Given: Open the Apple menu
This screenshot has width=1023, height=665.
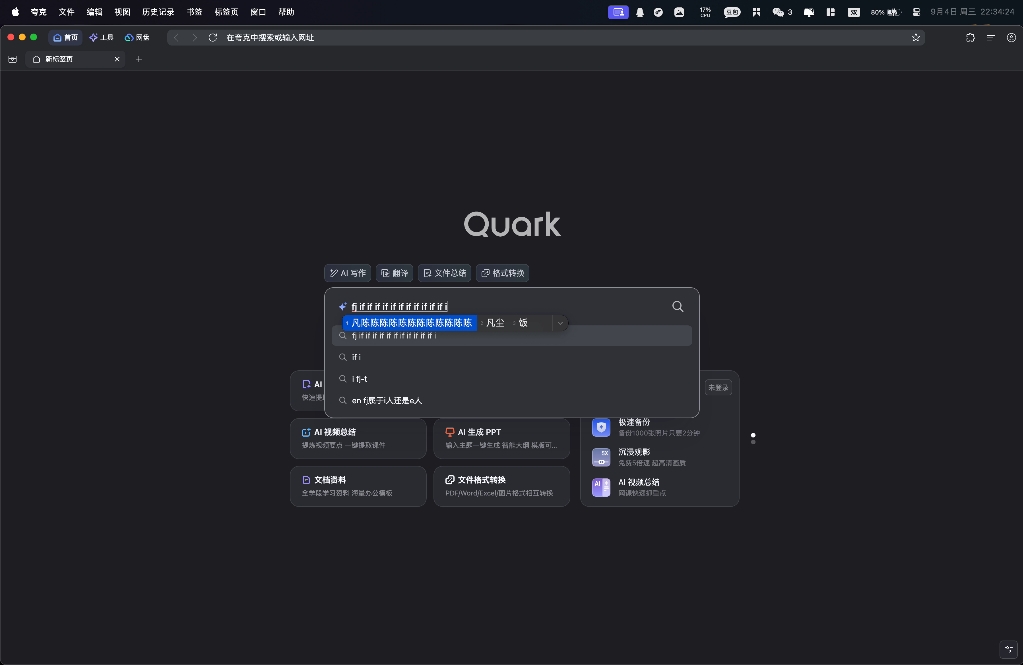Looking at the screenshot, I should tap(15, 12).
